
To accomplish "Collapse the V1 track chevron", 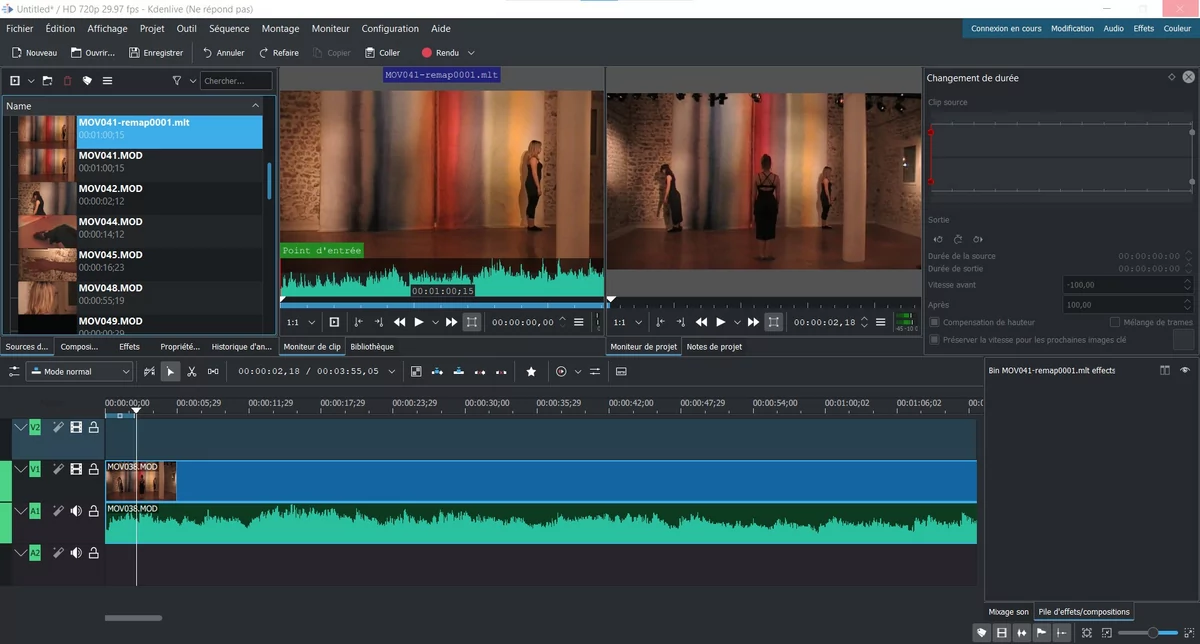I will pyautogui.click(x=20, y=469).
